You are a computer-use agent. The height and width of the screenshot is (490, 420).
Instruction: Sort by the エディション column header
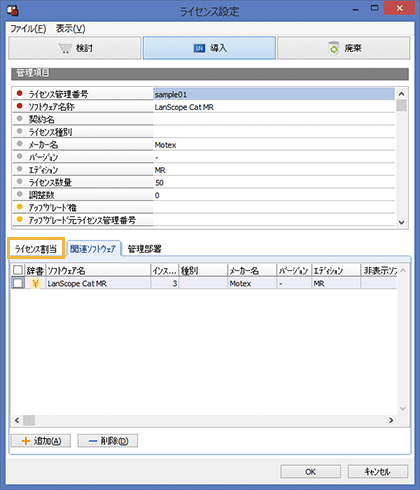(x=336, y=270)
